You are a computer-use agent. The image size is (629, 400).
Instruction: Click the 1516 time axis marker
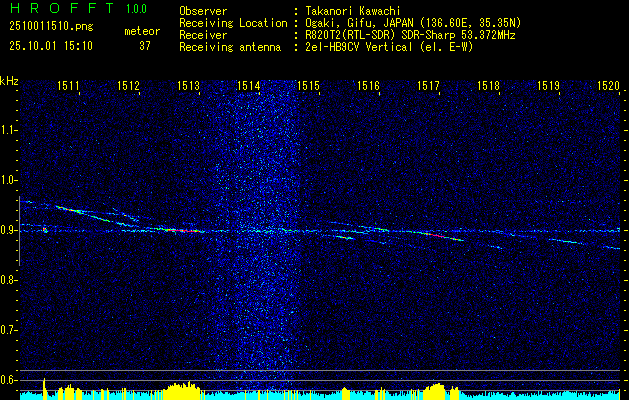pyautogui.click(x=368, y=85)
